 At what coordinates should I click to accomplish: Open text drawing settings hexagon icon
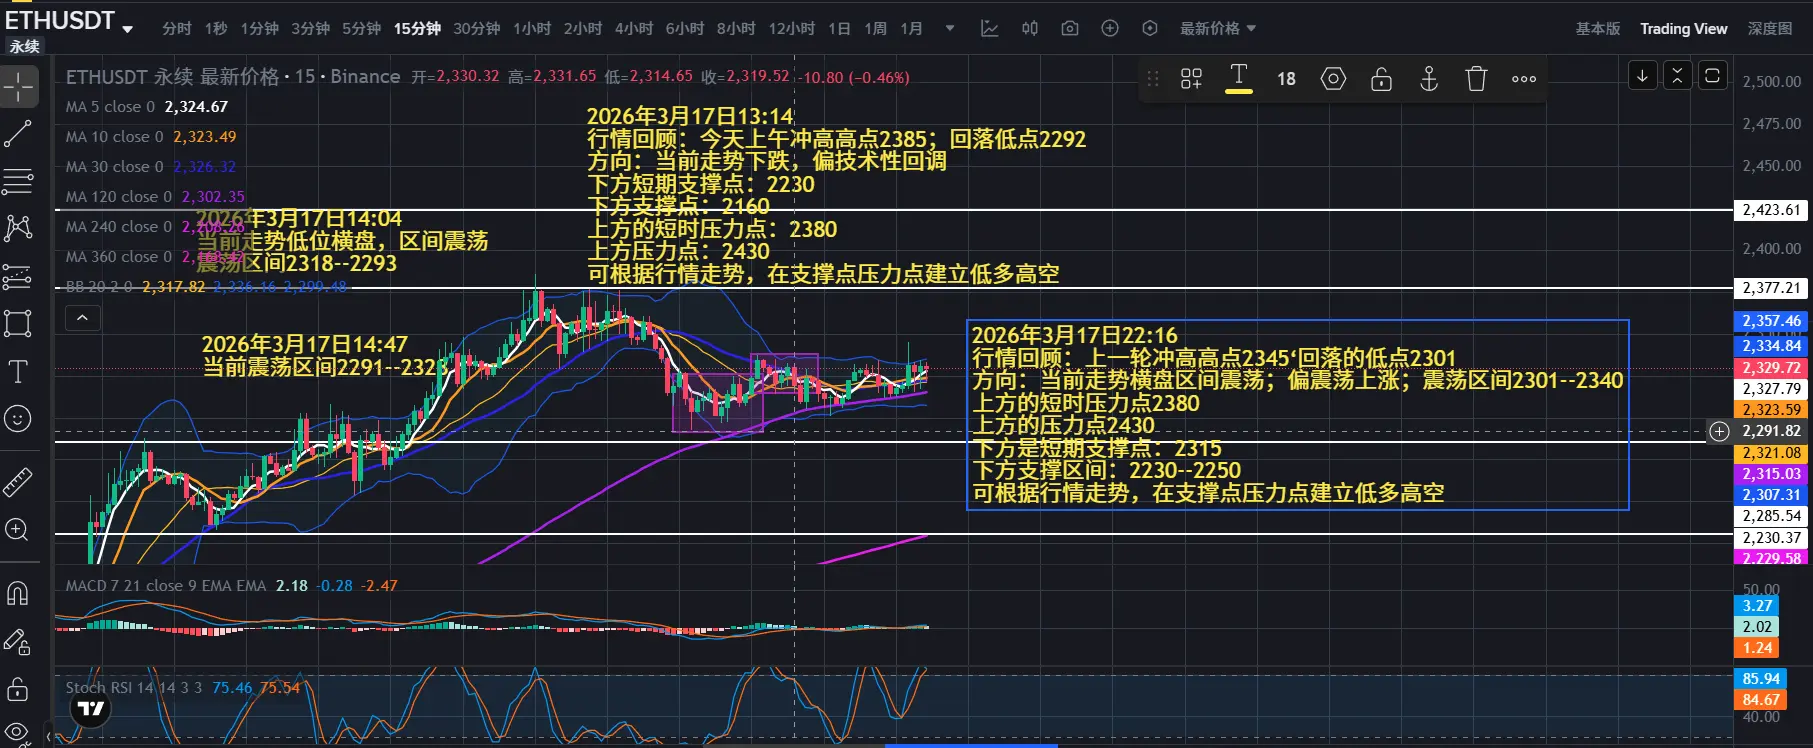tap(1334, 79)
